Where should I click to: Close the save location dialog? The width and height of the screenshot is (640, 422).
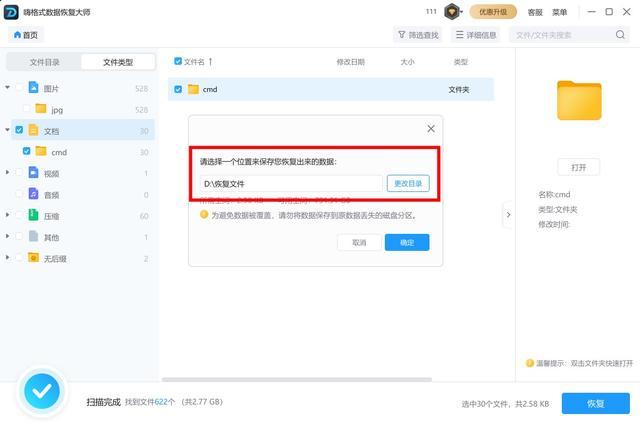coord(431,129)
